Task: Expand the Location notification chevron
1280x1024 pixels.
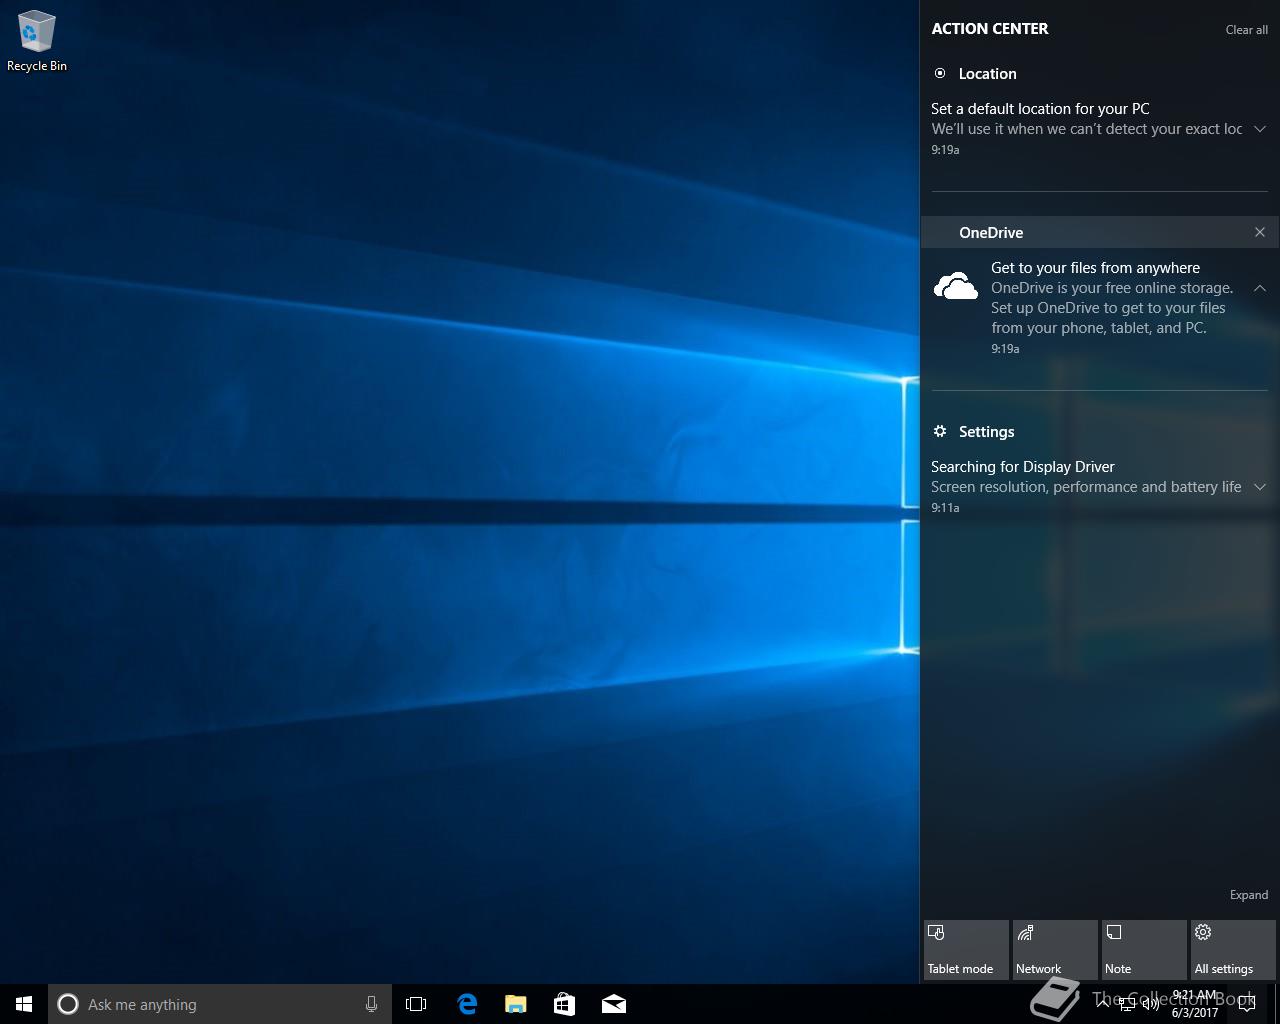Action: click(1260, 129)
